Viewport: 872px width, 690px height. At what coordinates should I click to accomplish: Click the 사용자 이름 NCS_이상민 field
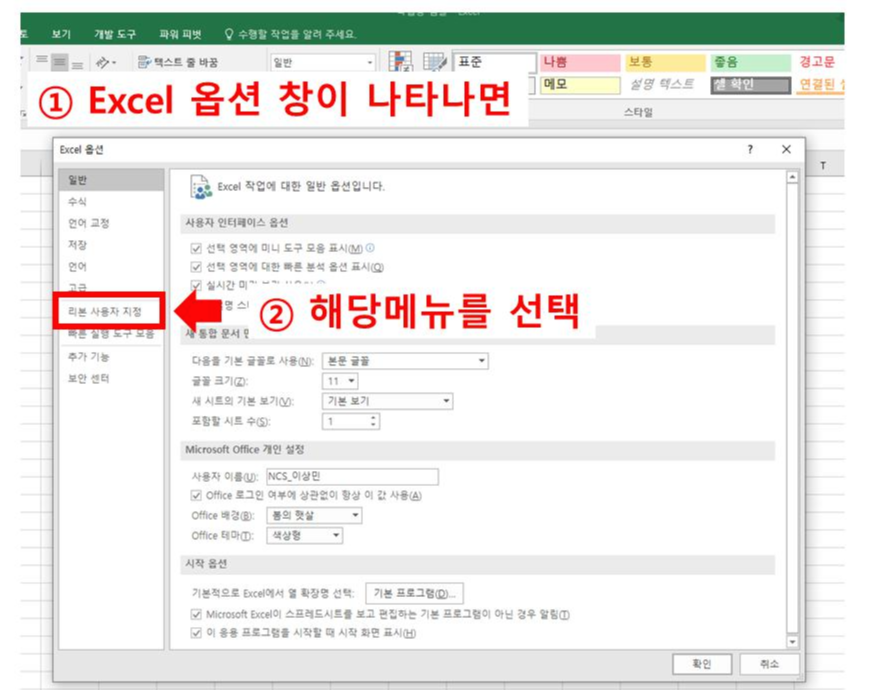[353, 476]
